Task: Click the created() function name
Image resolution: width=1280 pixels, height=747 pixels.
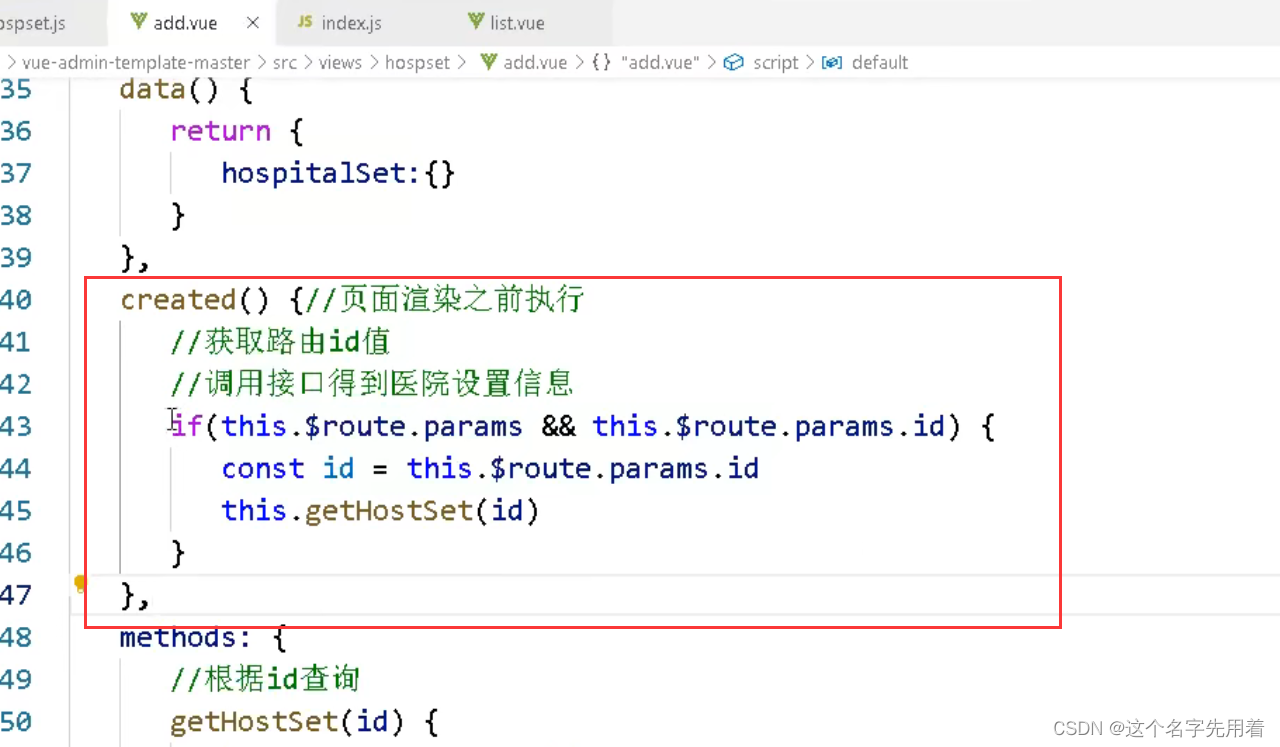Action: (x=177, y=299)
